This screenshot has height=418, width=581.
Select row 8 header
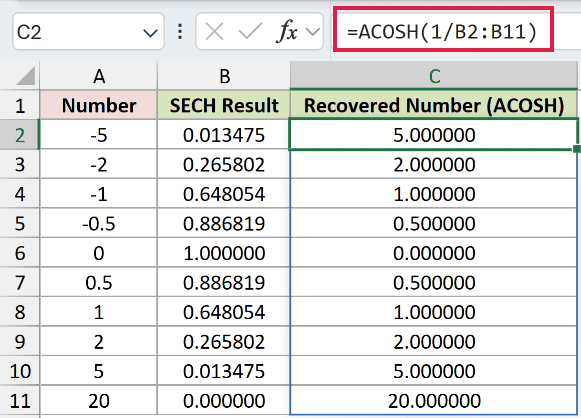click(x=20, y=312)
